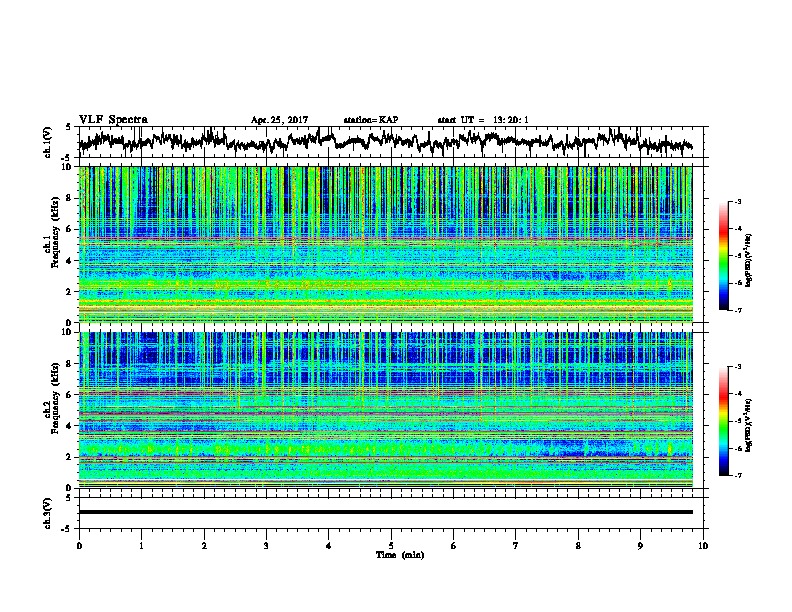Click the "1" tick on the Time axis
The image size is (792, 612).
click(141, 546)
